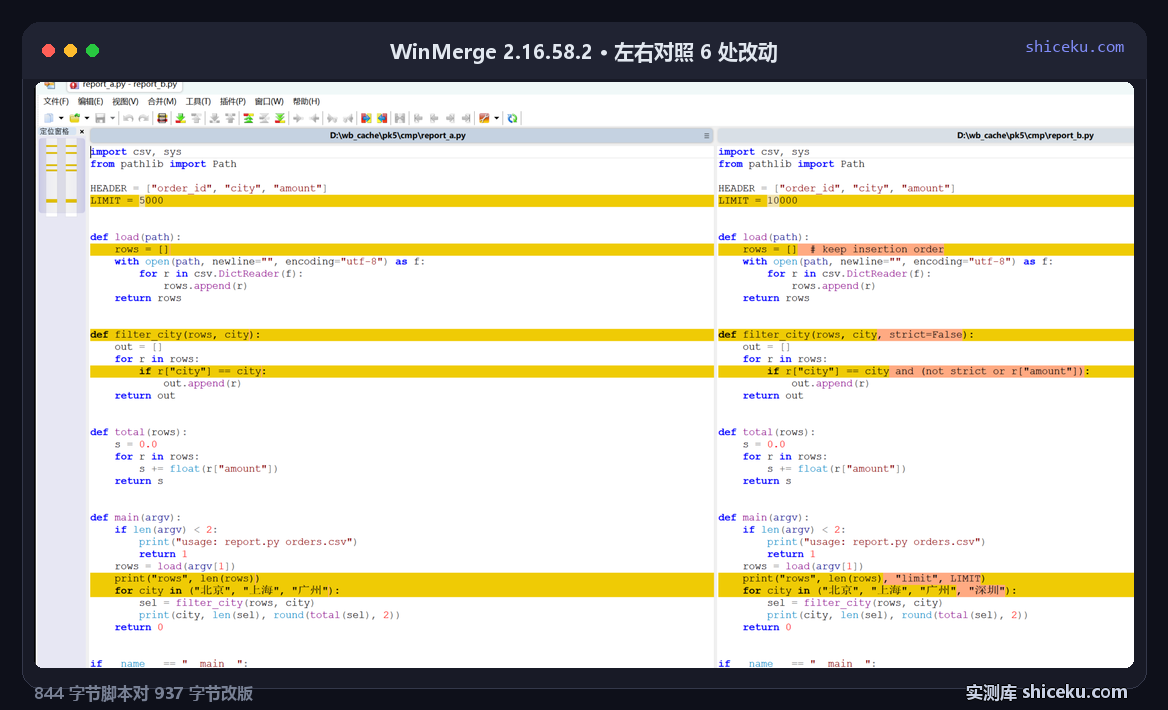
Task: Open the 编辑(E) menu
Action: (x=90, y=101)
